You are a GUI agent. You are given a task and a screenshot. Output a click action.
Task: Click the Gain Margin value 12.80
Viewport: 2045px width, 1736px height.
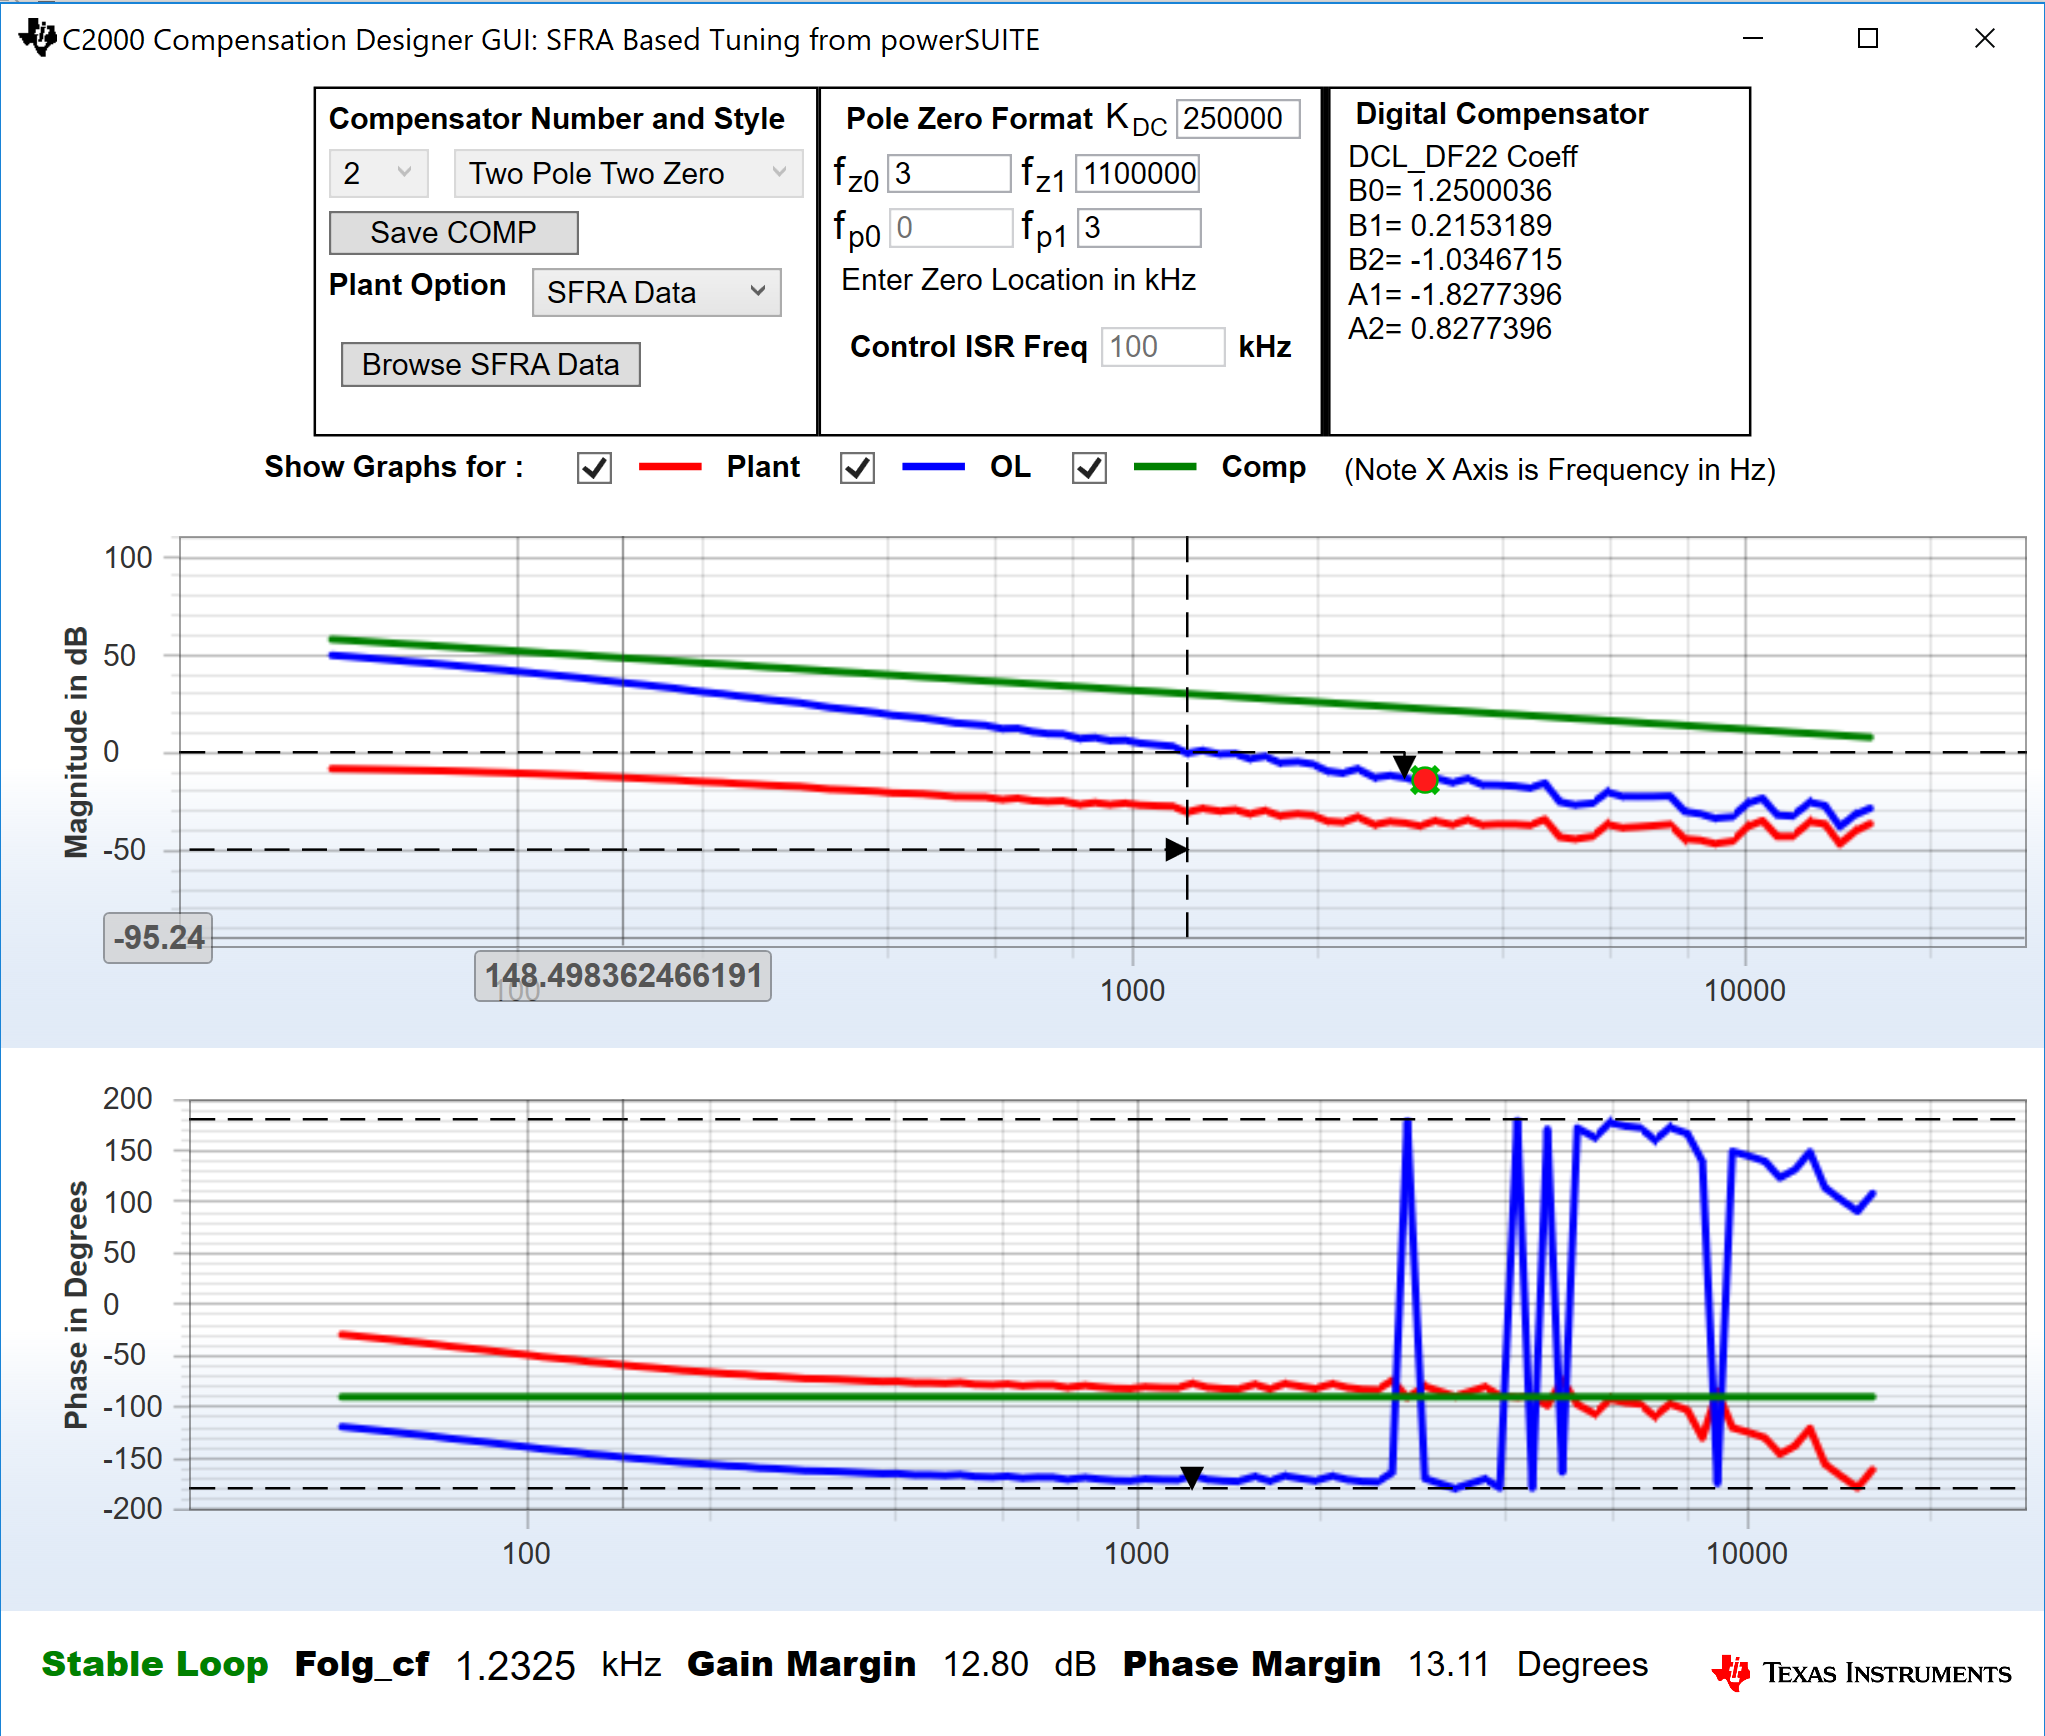[x=985, y=1664]
